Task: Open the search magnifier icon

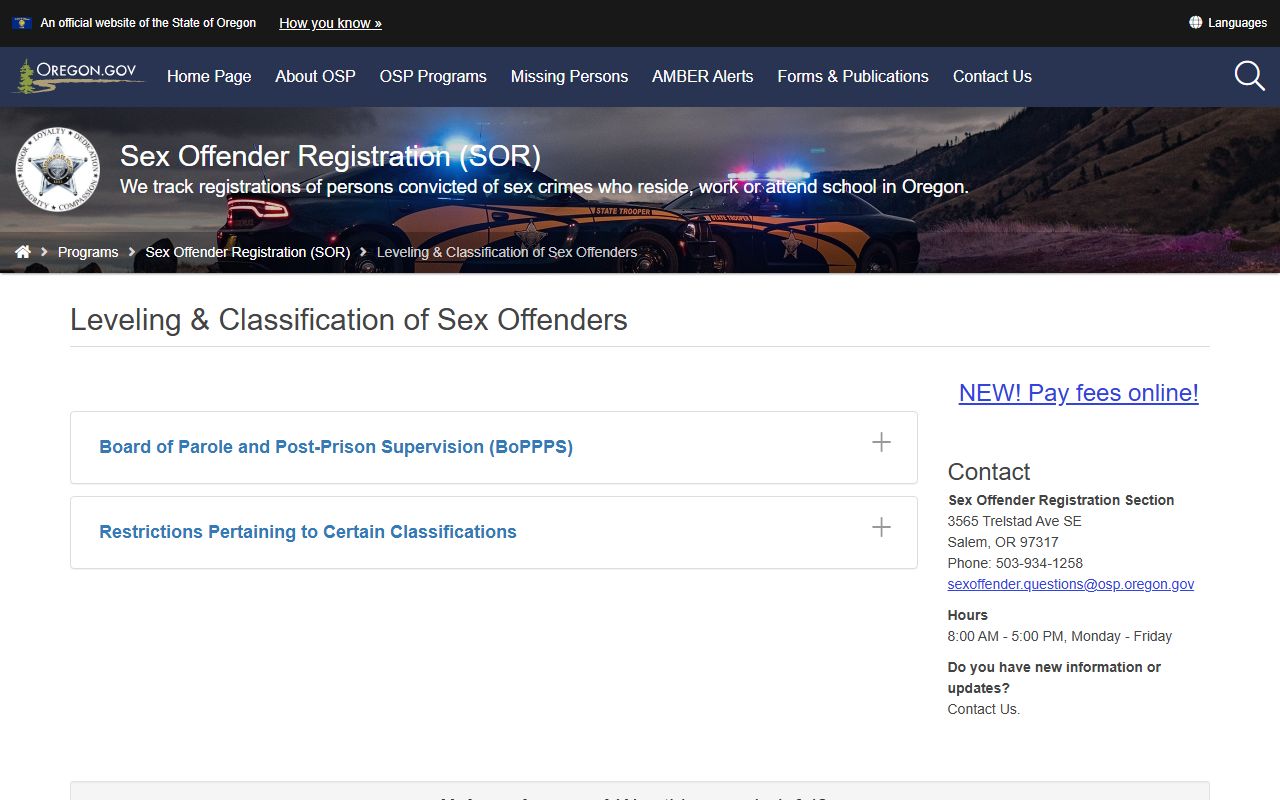Action: click(1250, 76)
